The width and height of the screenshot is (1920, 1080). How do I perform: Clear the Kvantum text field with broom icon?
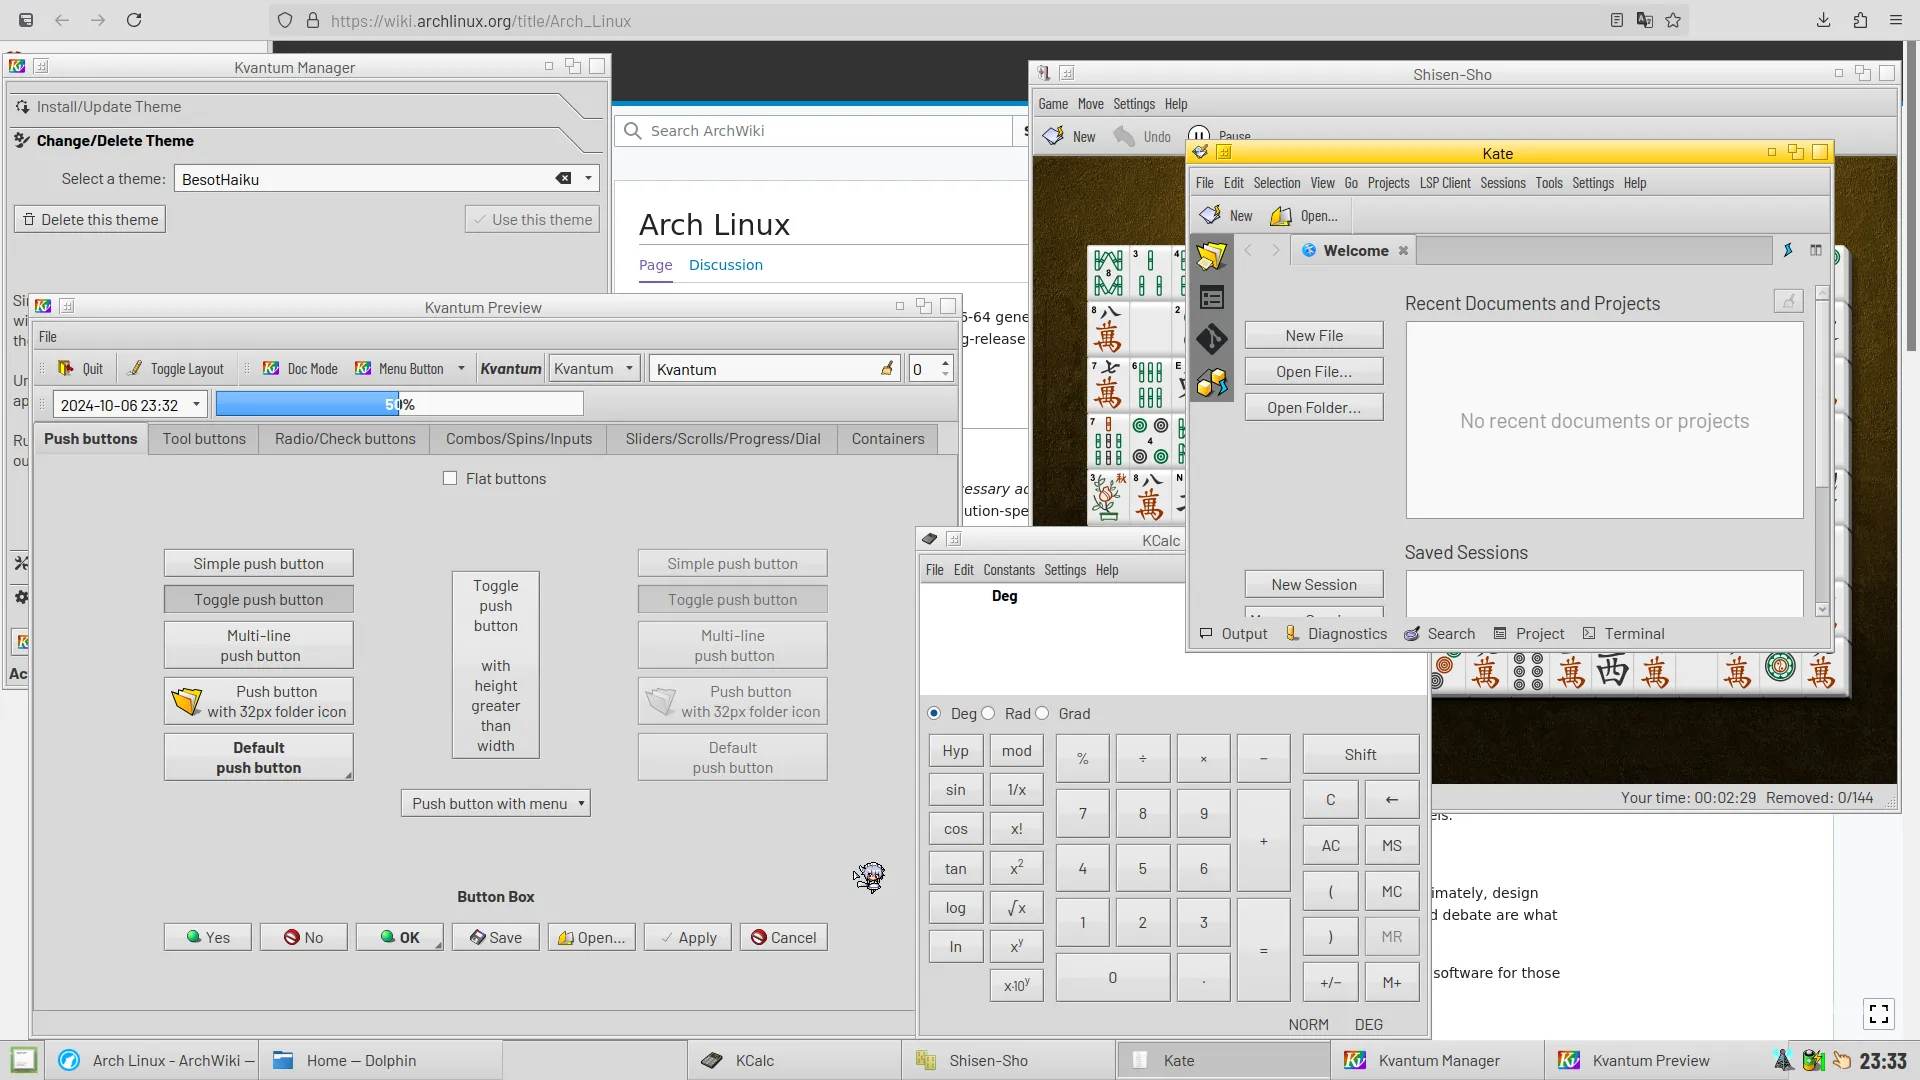point(887,369)
